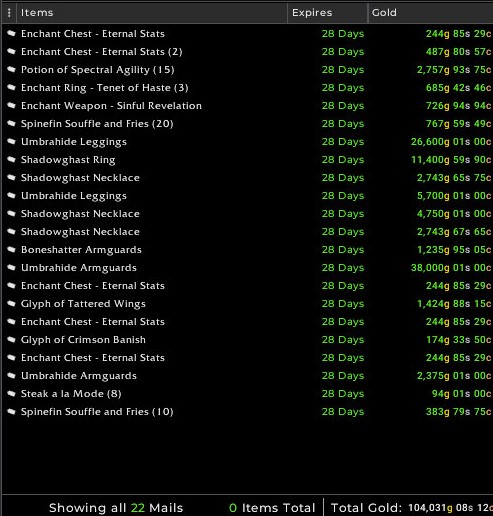Open the three-dot column options menu
This screenshot has height=516, width=493.
click(x=9, y=13)
